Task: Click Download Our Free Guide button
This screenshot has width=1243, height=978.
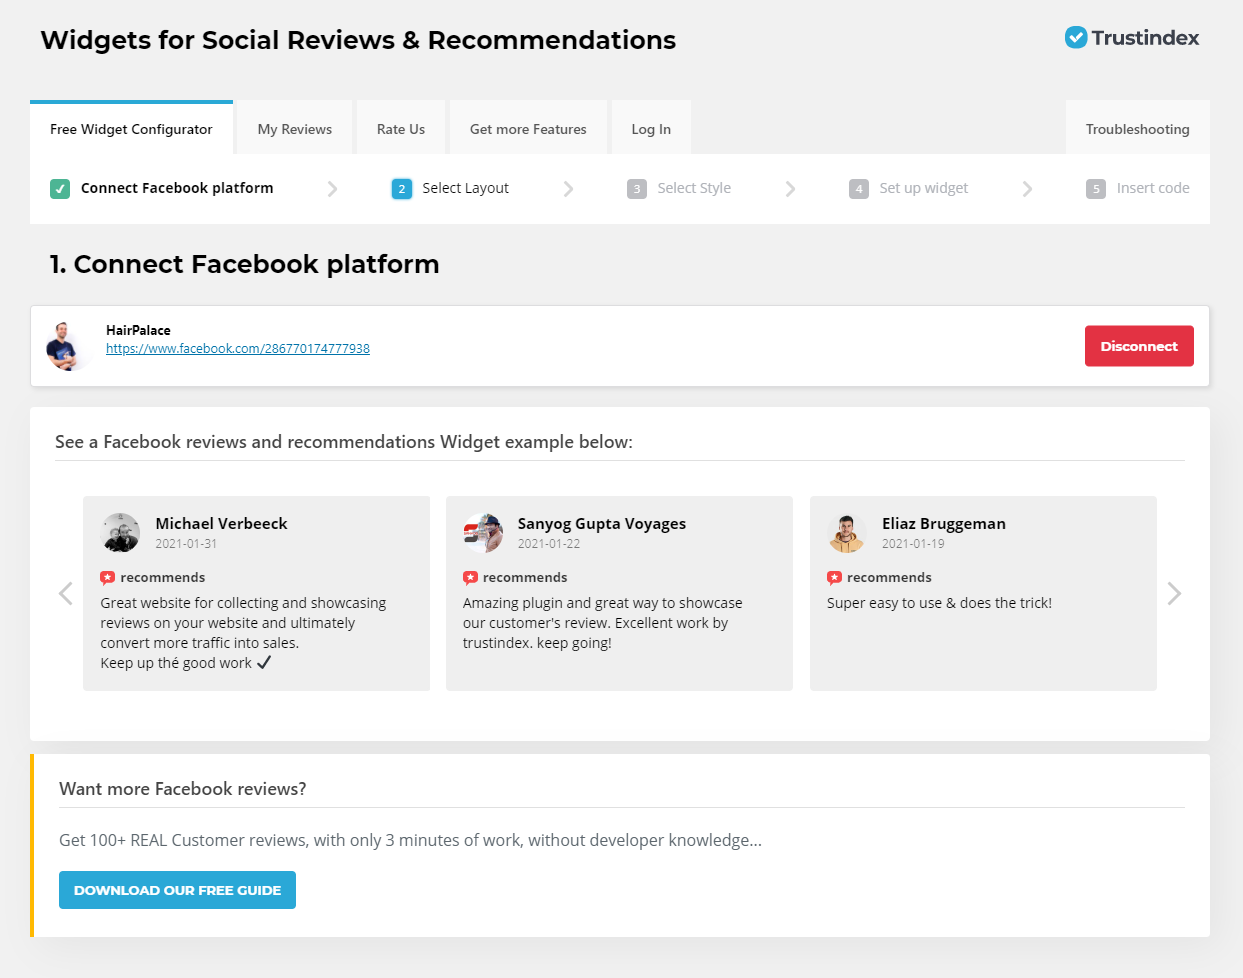Action: point(177,890)
